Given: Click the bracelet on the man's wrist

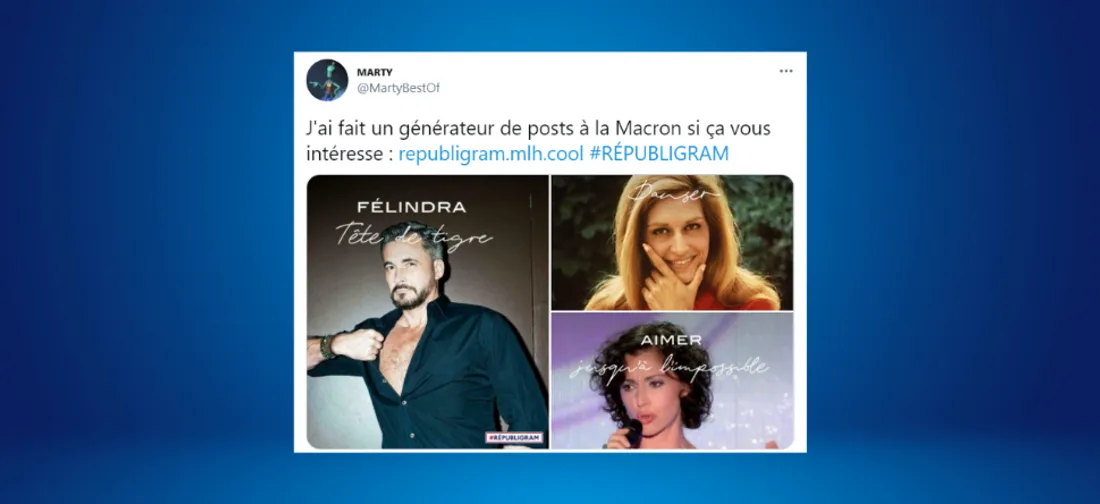Looking at the screenshot, I should coord(326,347).
